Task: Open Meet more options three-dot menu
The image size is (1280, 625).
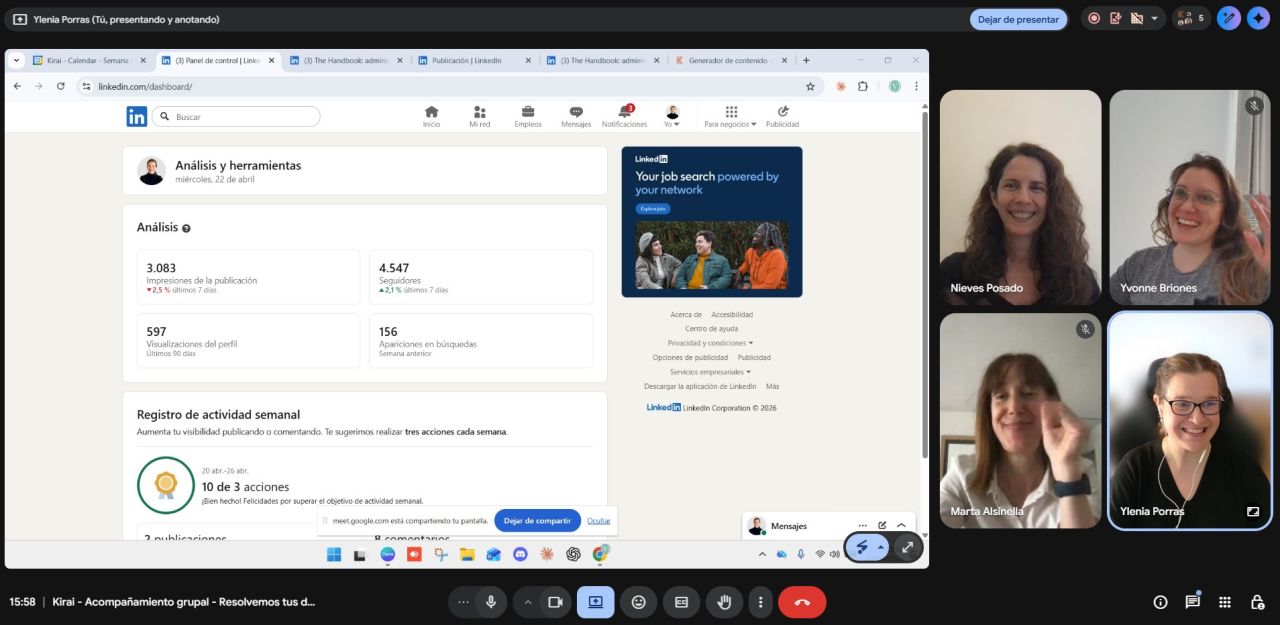Action: click(760, 602)
